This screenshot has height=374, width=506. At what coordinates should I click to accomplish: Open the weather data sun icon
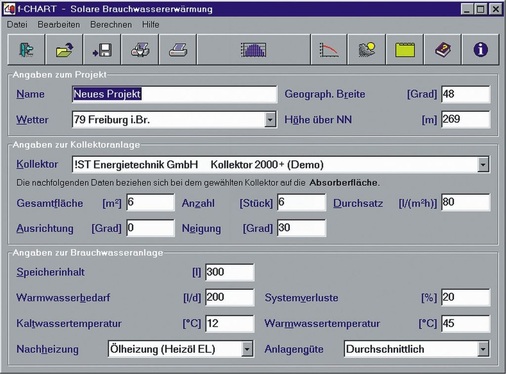click(367, 50)
